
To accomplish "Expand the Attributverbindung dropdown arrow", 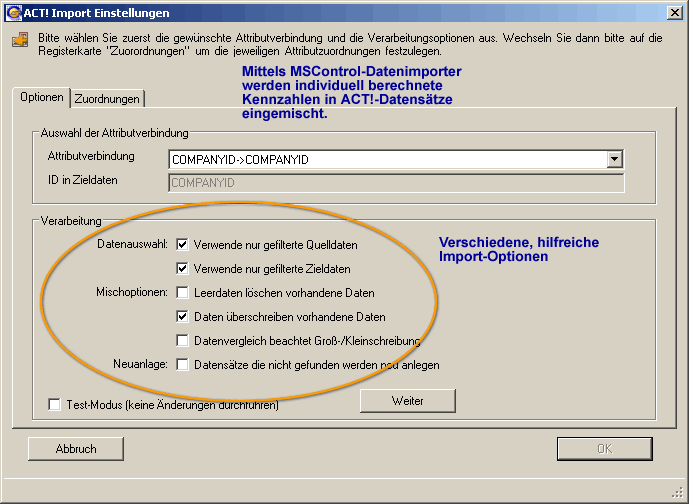I will tap(615, 159).
